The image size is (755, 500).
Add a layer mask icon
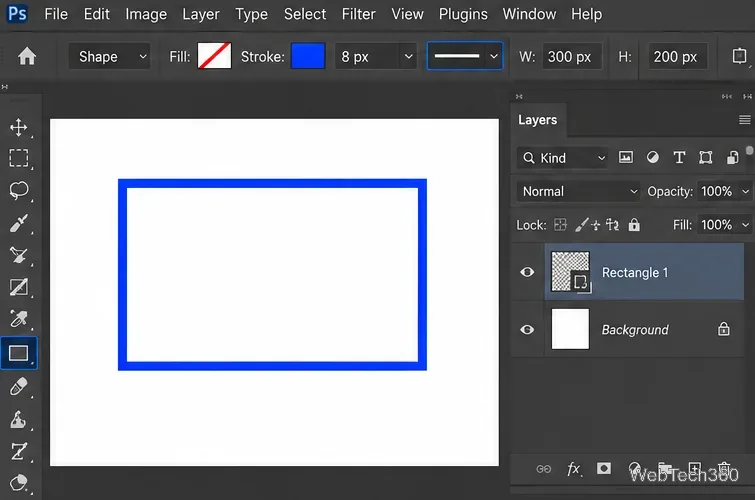point(604,469)
